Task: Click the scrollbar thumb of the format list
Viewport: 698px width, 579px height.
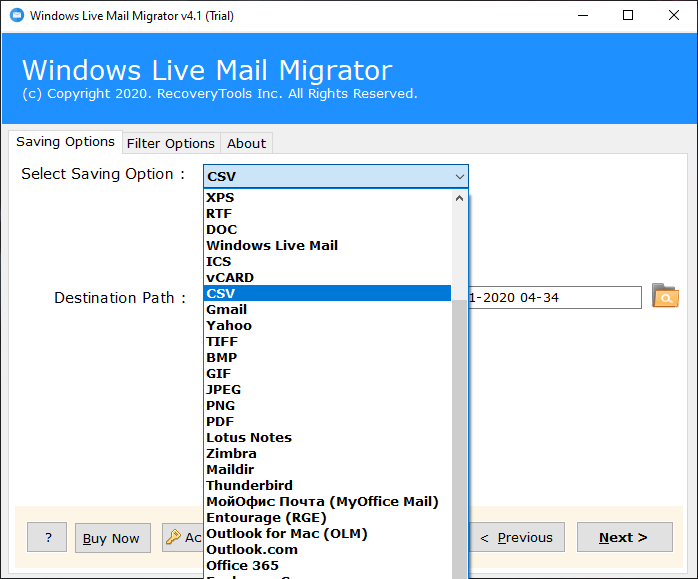Action: pos(459,438)
